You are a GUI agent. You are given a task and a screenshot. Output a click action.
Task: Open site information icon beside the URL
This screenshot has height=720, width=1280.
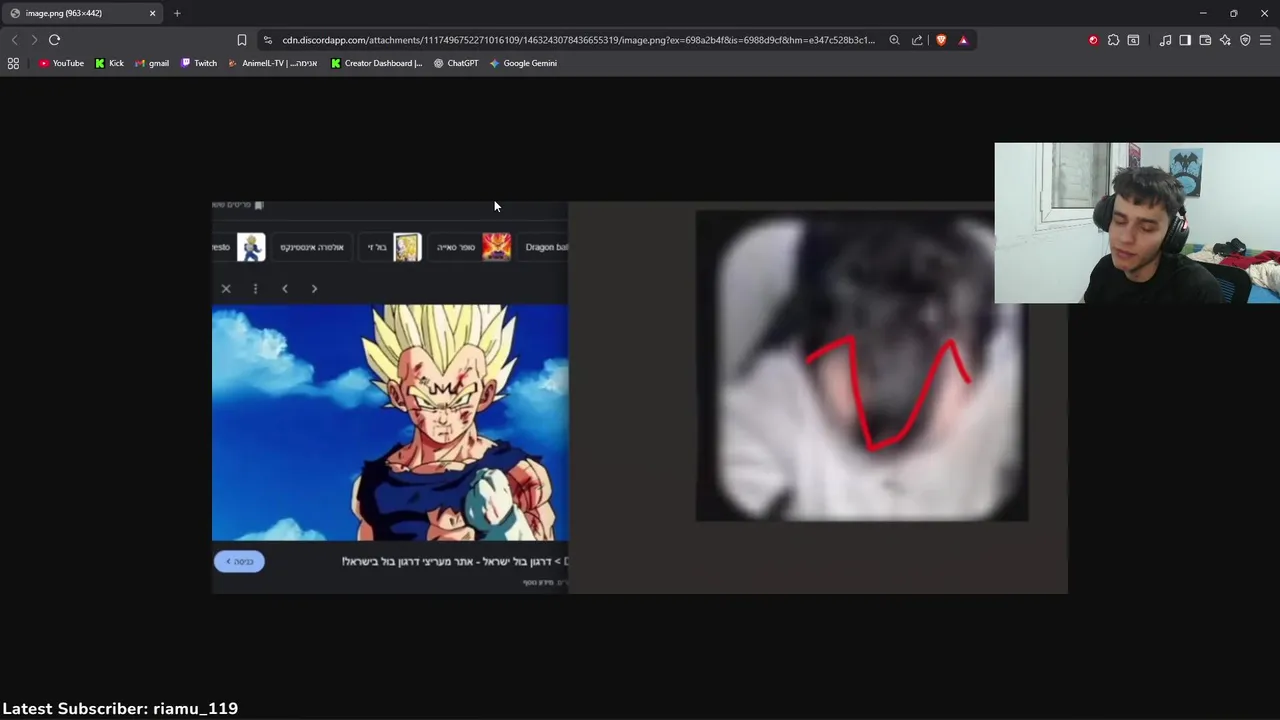[267, 40]
